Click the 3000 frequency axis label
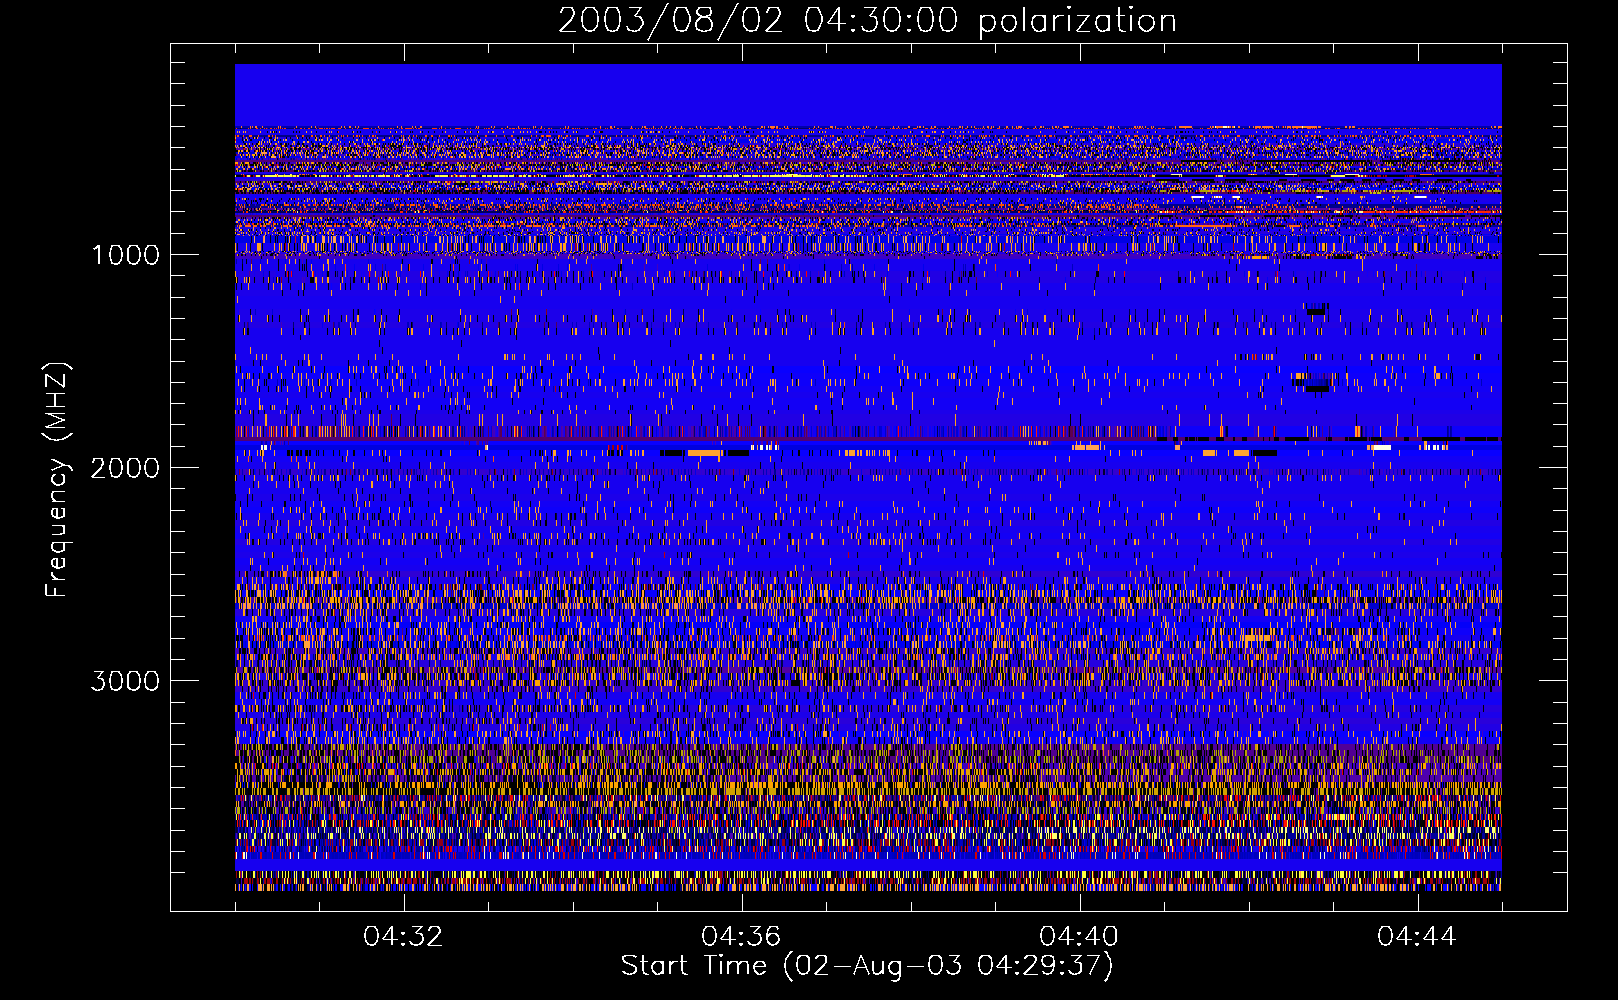The width and height of the screenshot is (1618, 1000). coord(125,681)
